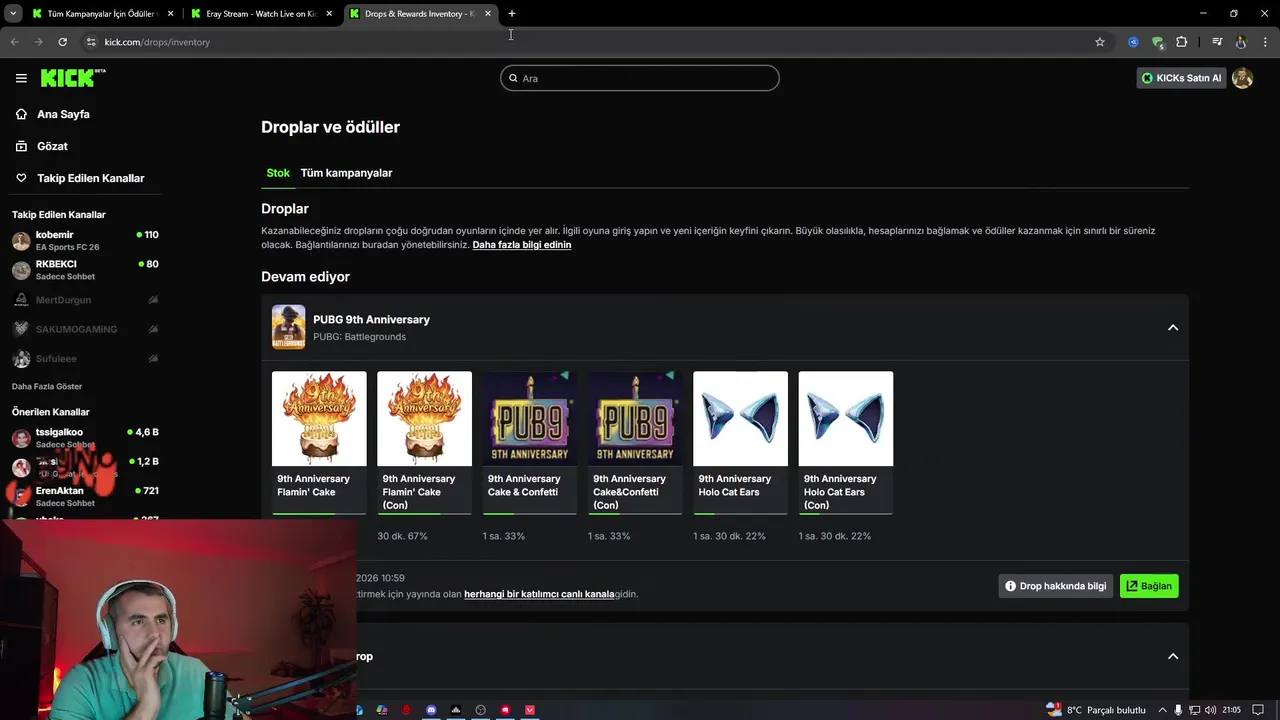This screenshot has height=720, width=1280.
Task: Bookmark this page with star icon
Action: (x=1100, y=42)
